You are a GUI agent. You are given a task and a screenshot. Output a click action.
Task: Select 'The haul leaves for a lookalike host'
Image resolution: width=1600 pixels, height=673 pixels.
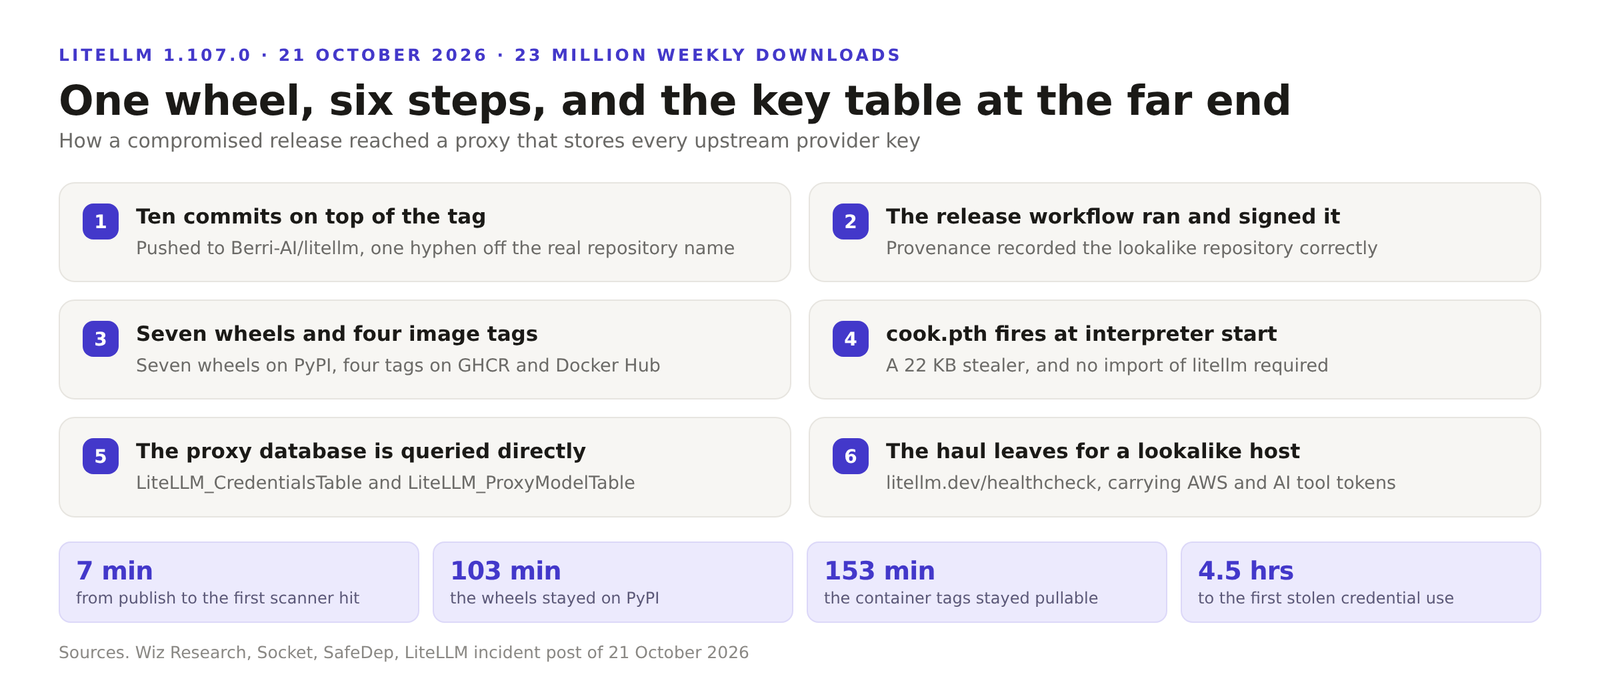pyautogui.click(x=1093, y=451)
